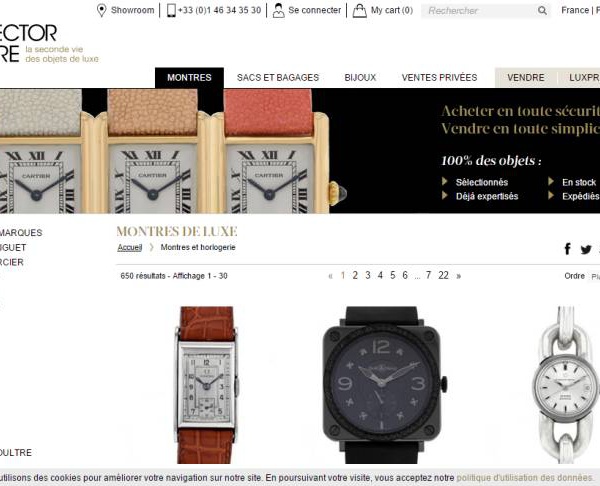Open the France country selector
600x486 pixels.
(574, 10)
